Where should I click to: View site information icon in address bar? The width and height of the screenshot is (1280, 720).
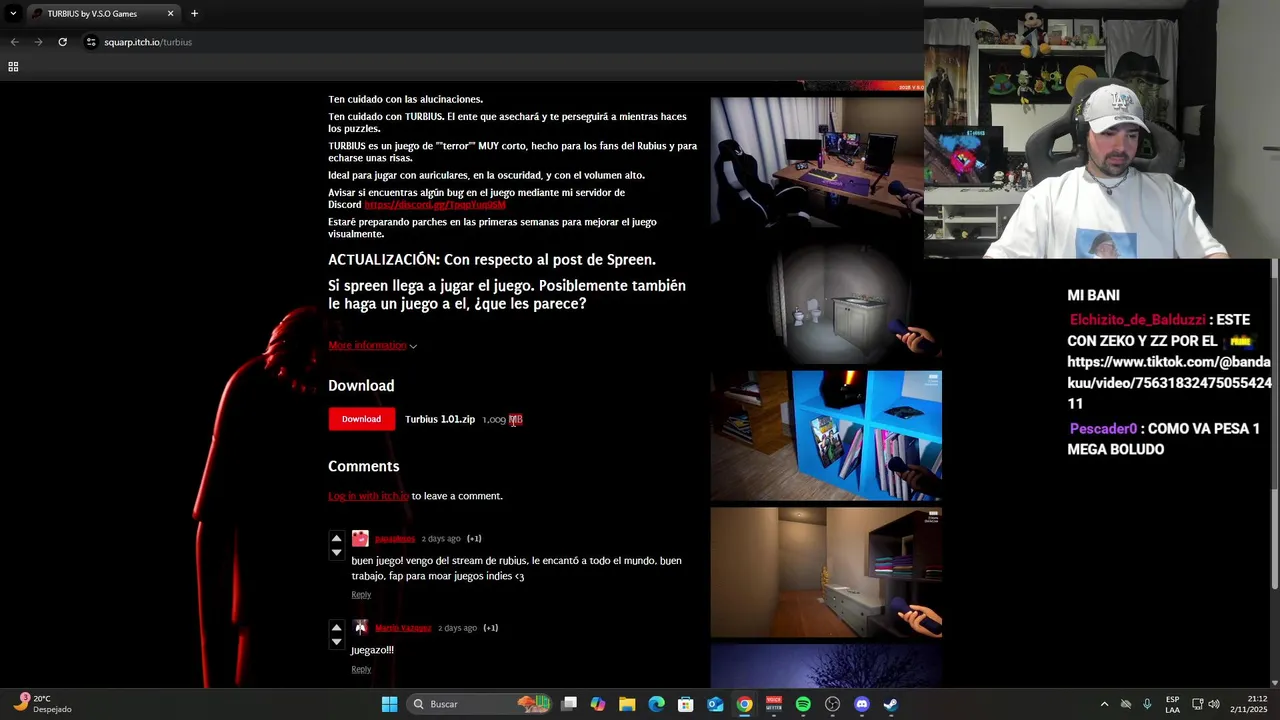[91, 42]
